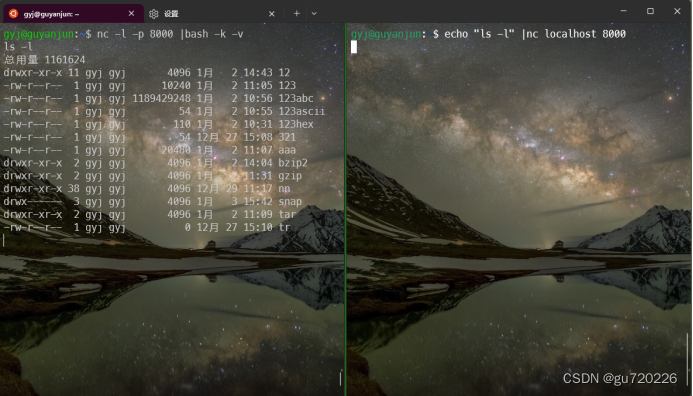
Task: Click the '总用量 1161624' line
Action: point(45,60)
